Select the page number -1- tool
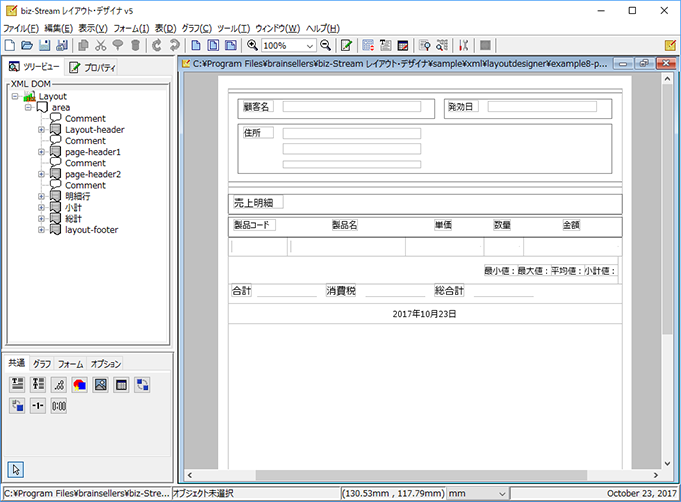Image resolution: width=681 pixels, height=502 pixels. pyautogui.click(x=38, y=406)
